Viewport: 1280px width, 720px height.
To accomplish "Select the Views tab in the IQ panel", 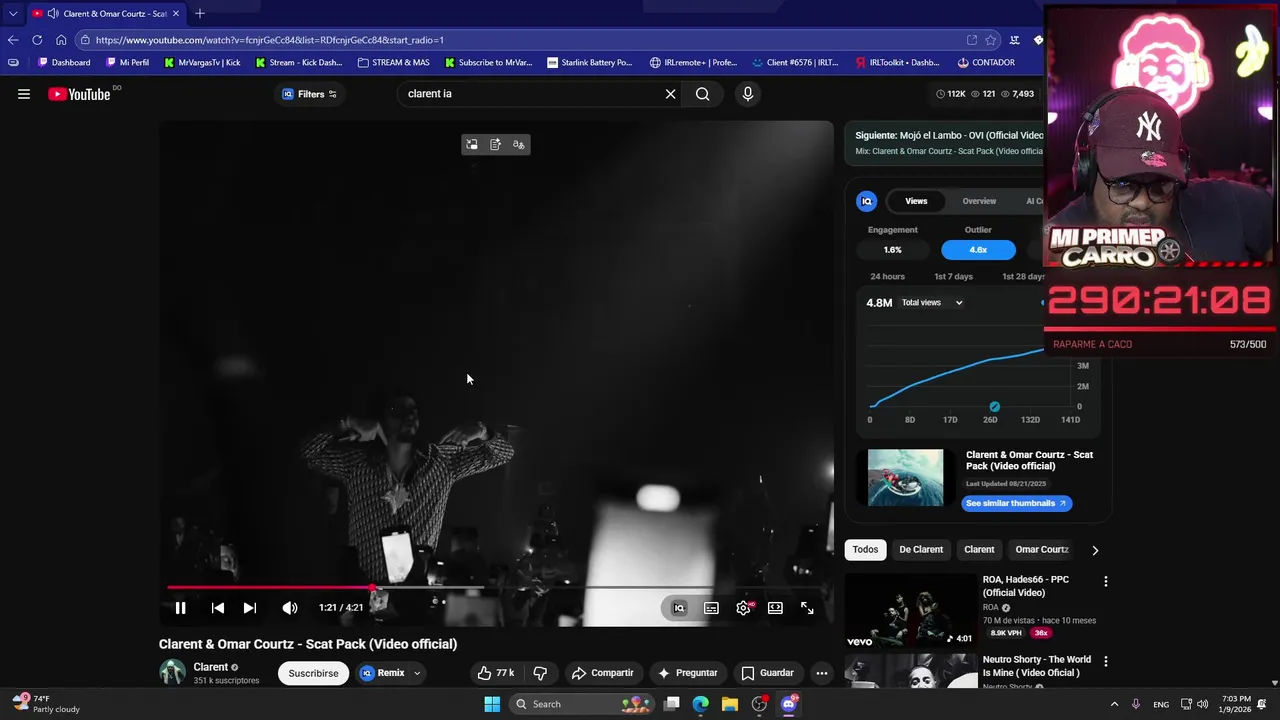I will (x=916, y=201).
